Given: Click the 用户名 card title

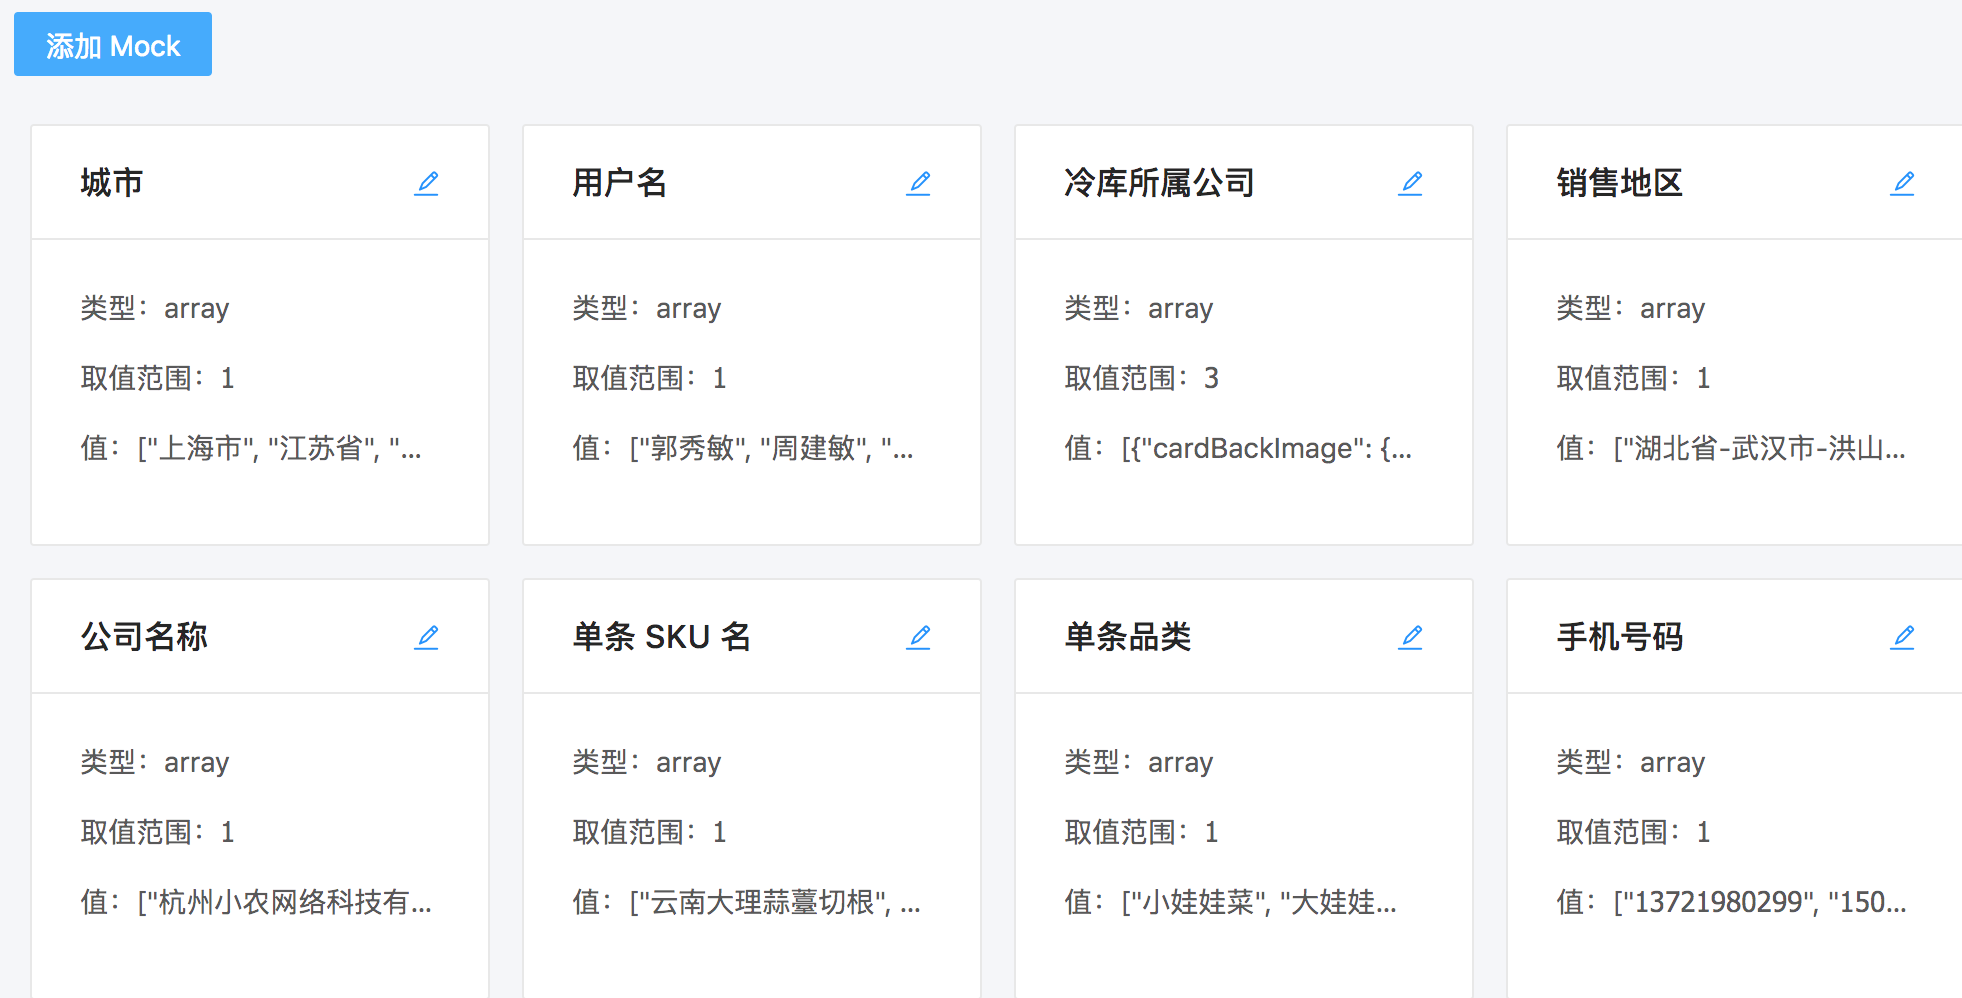Looking at the screenshot, I should click(x=620, y=183).
